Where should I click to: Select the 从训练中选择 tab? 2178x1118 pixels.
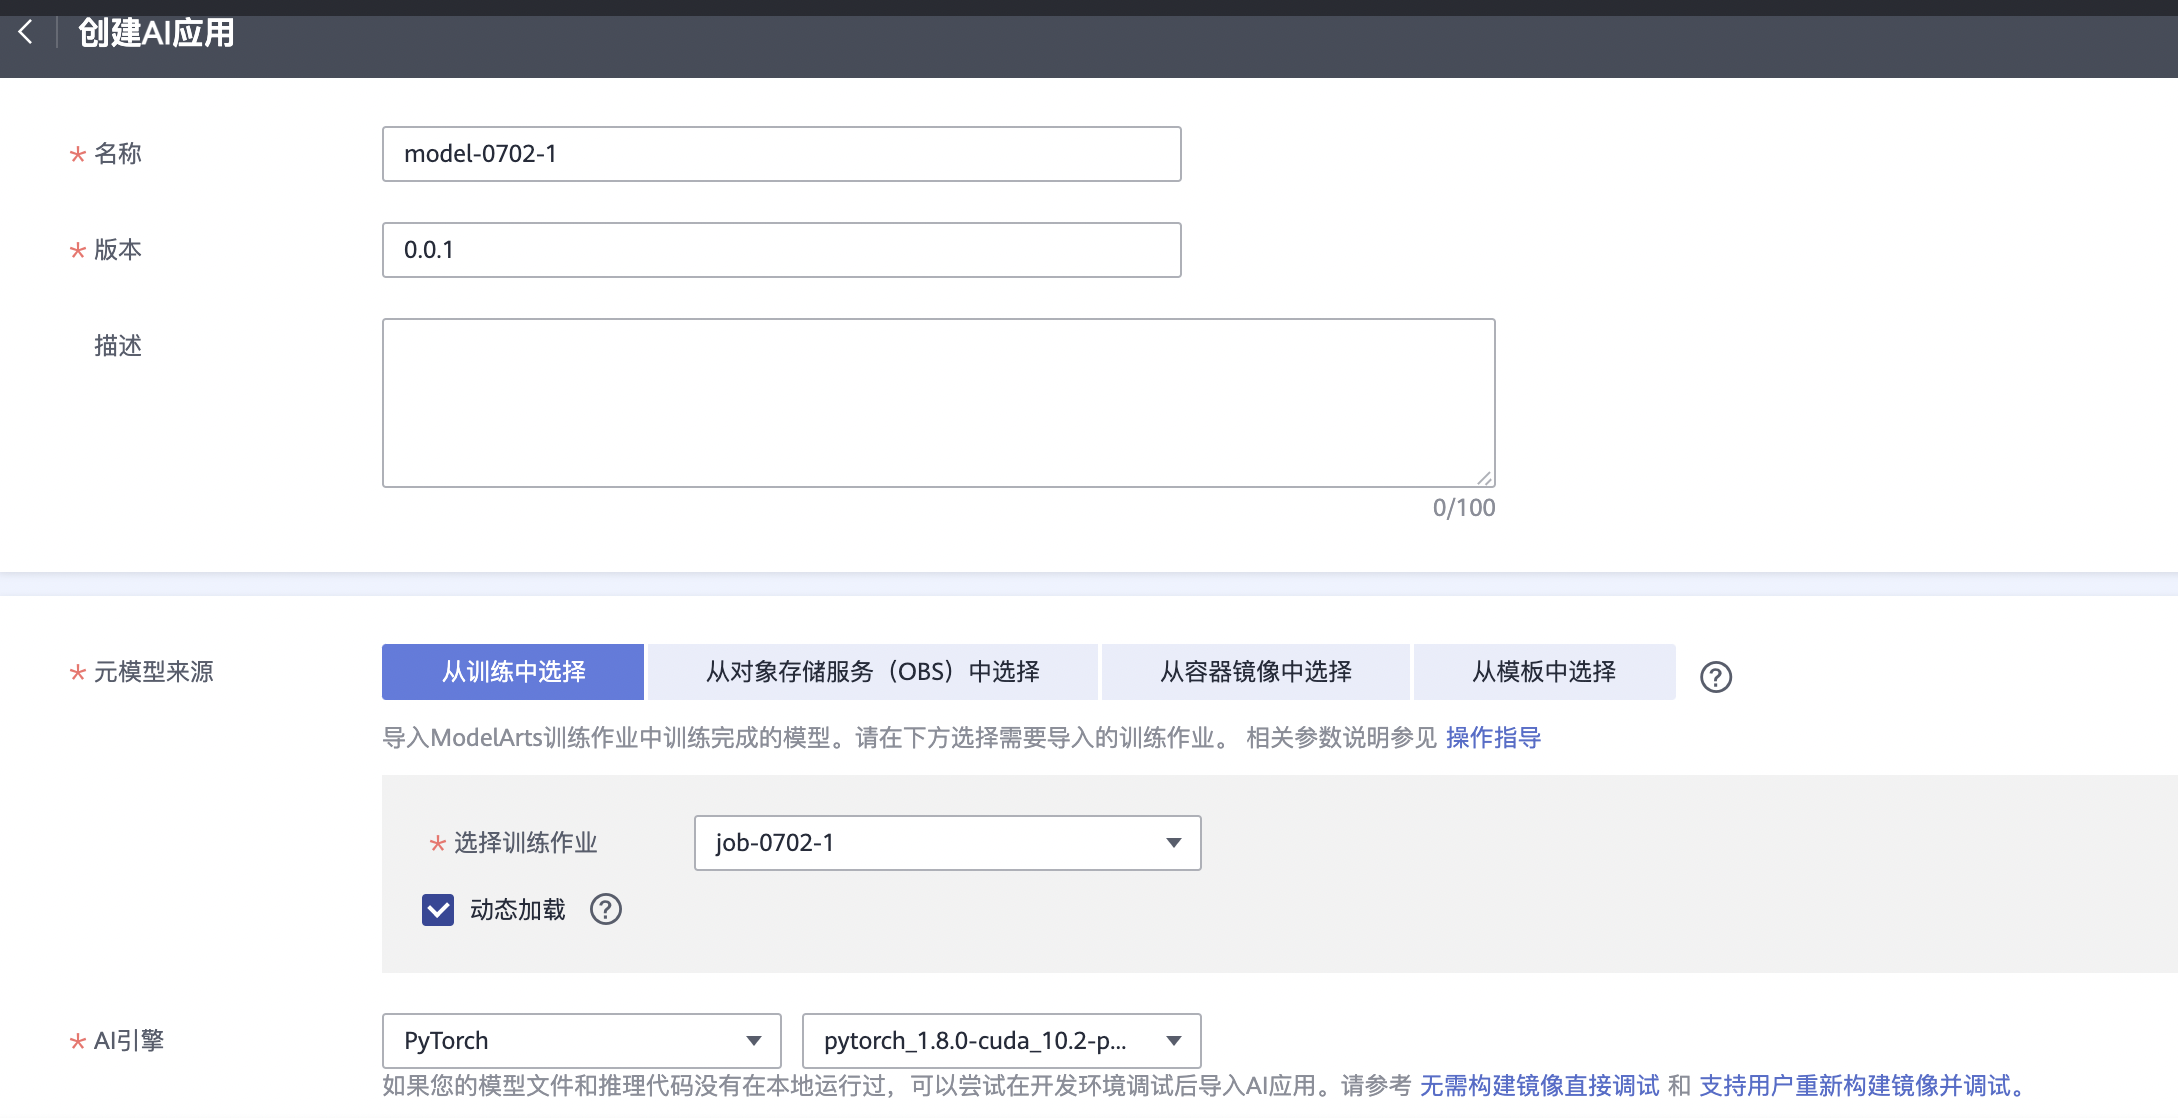click(x=513, y=672)
